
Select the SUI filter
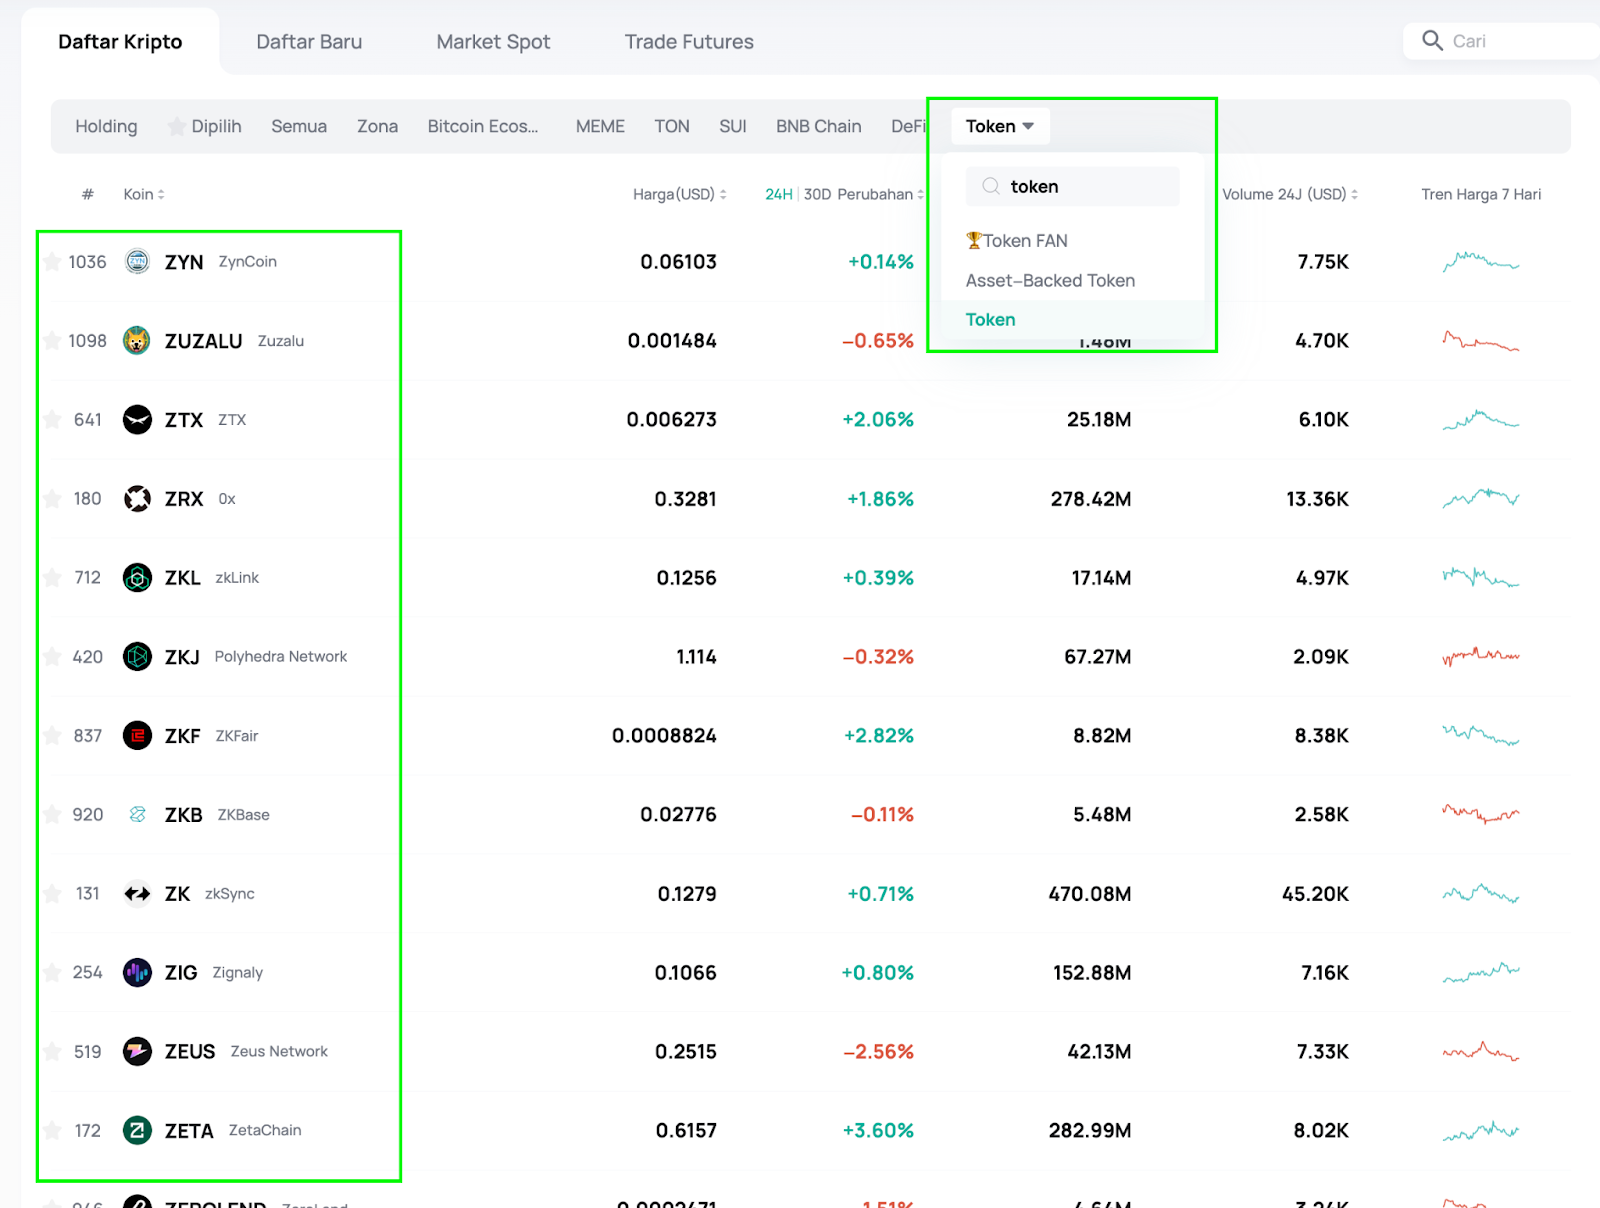click(733, 126)
